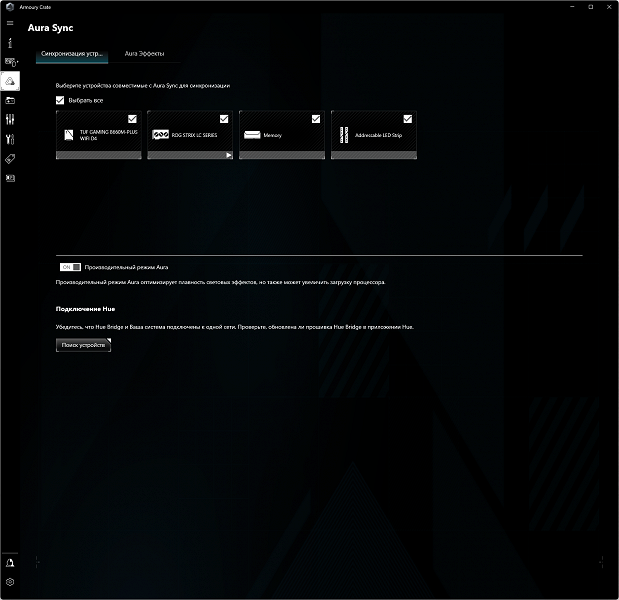Image resolution: width=619 pixels, height=600 pixels.
Task: Click the 'TUF GAMING B660M-PLUS WIFI D4' label
Action: [x=109, y=135]
